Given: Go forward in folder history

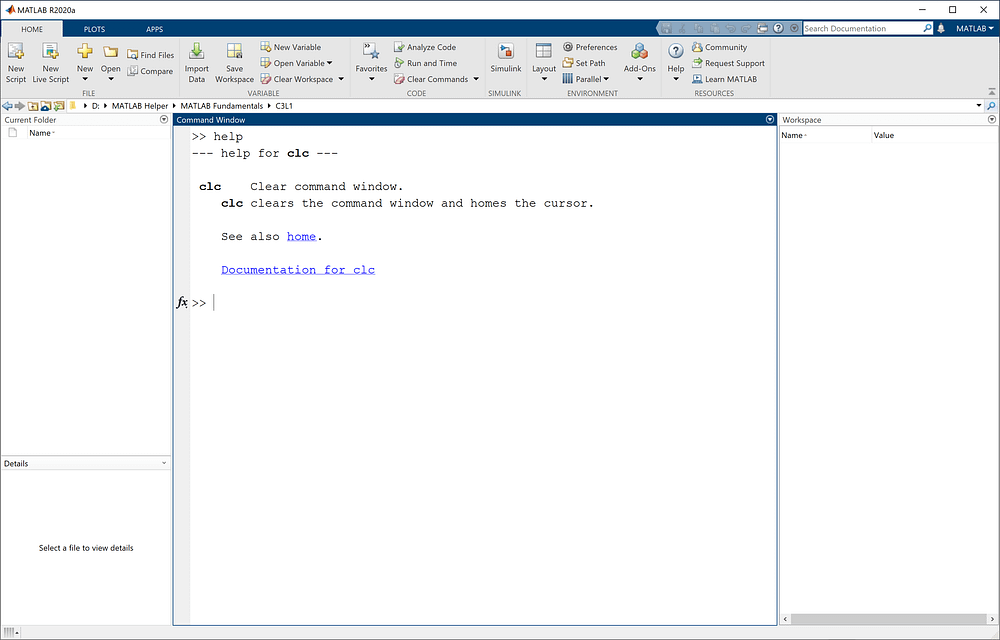Looking at the screenshot, I should coord(20,106).
